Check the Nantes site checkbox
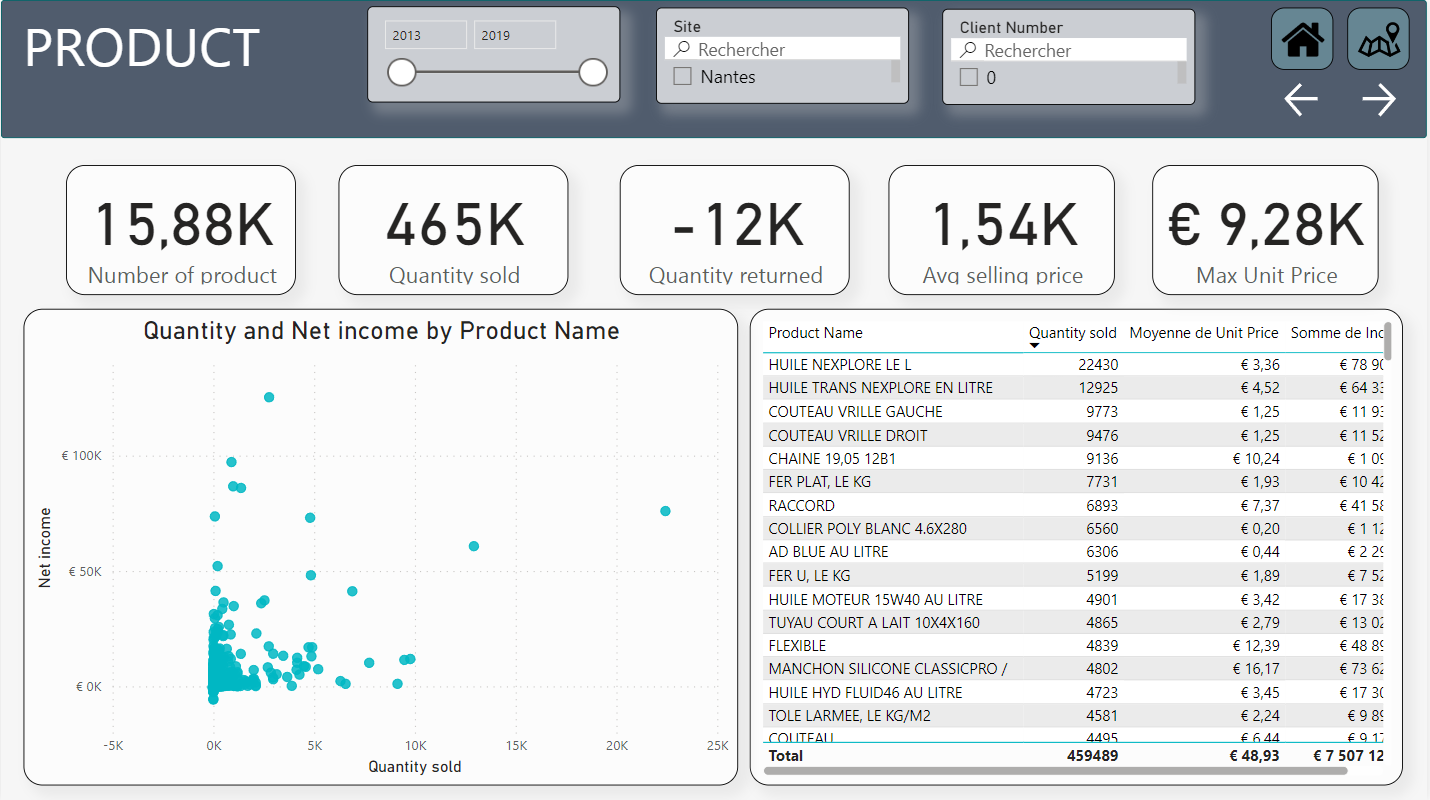1430x800 pixels. pos(683,76)
